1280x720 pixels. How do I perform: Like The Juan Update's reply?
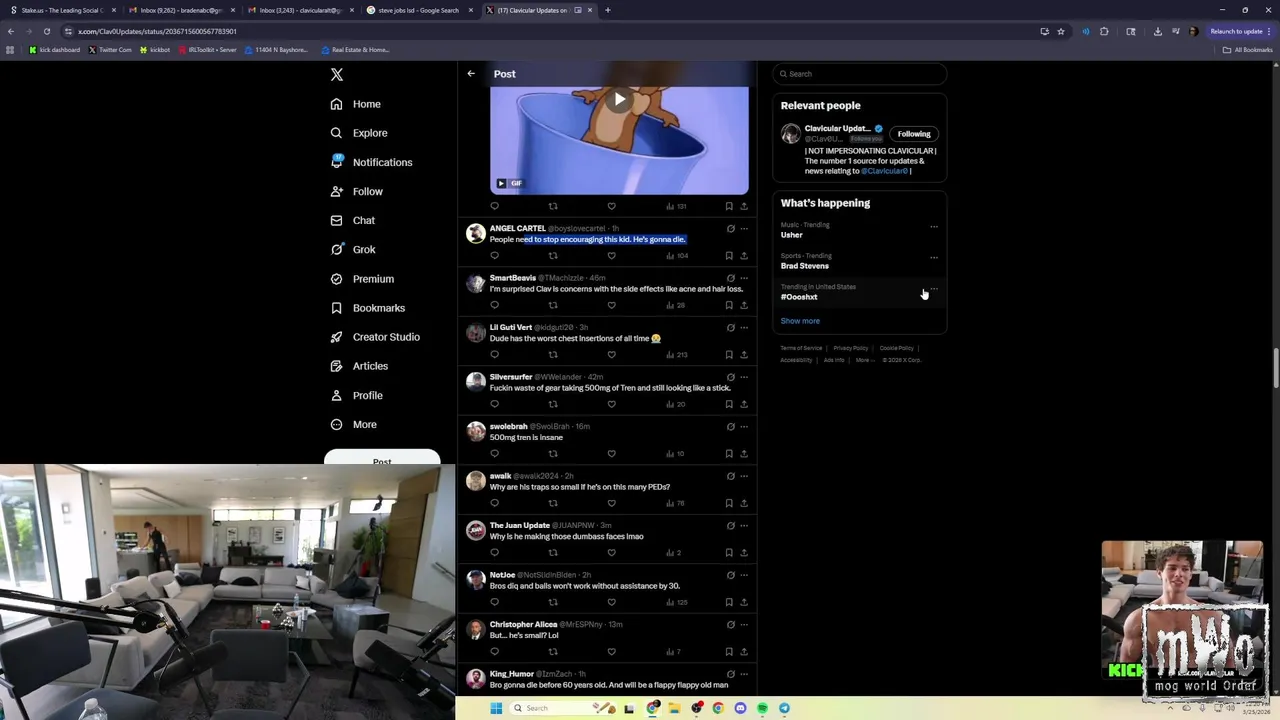coord(612,553)
